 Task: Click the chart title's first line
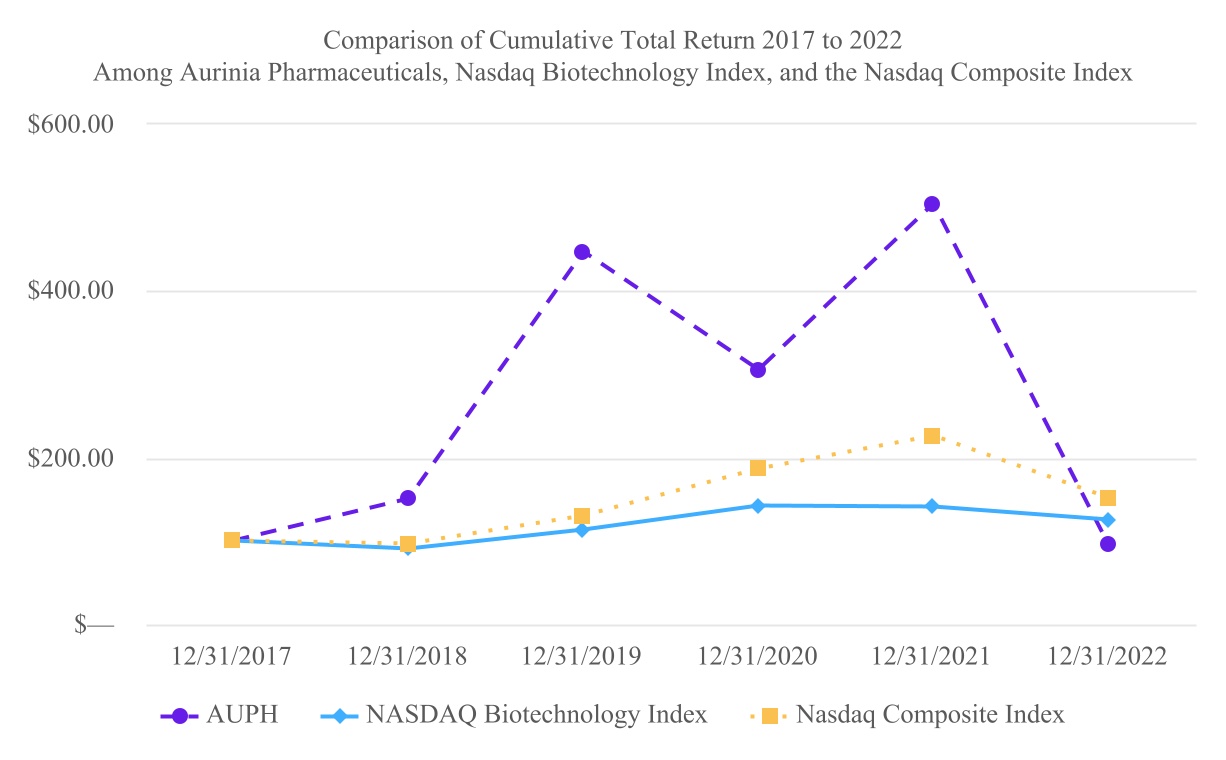(612, 41)
